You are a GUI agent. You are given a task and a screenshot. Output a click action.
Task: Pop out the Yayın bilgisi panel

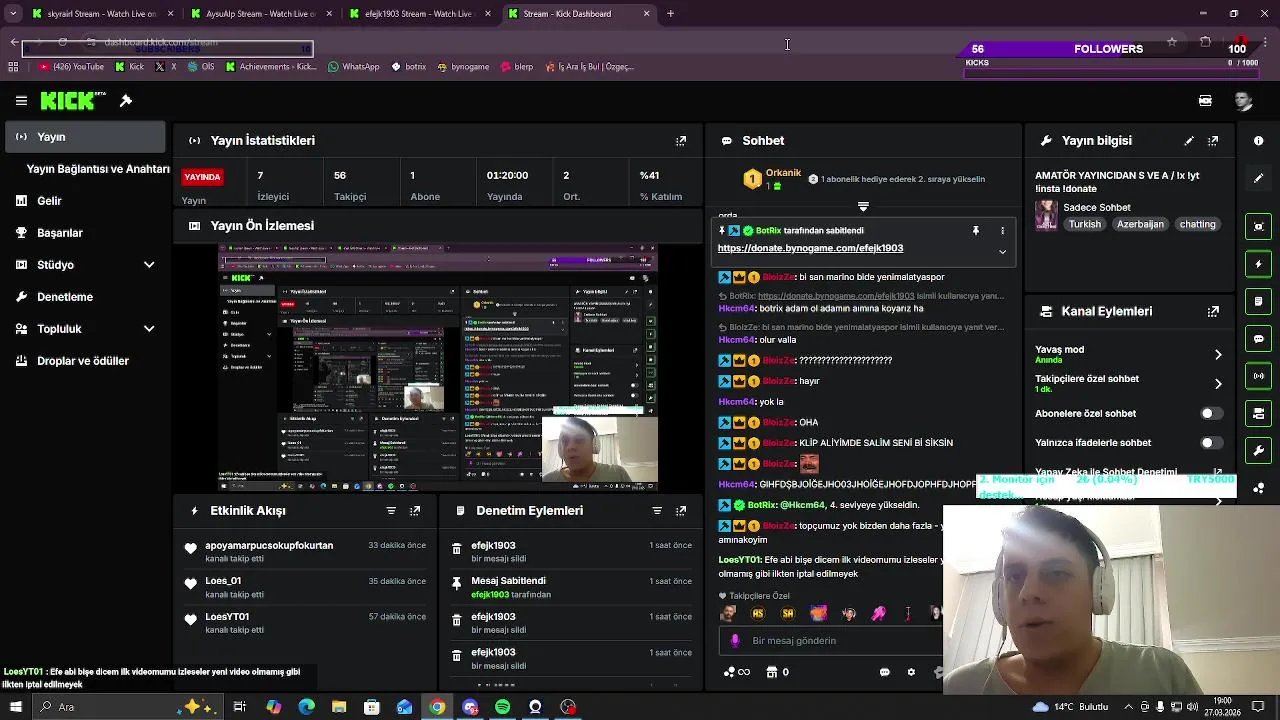click(x=1213, y=141)
